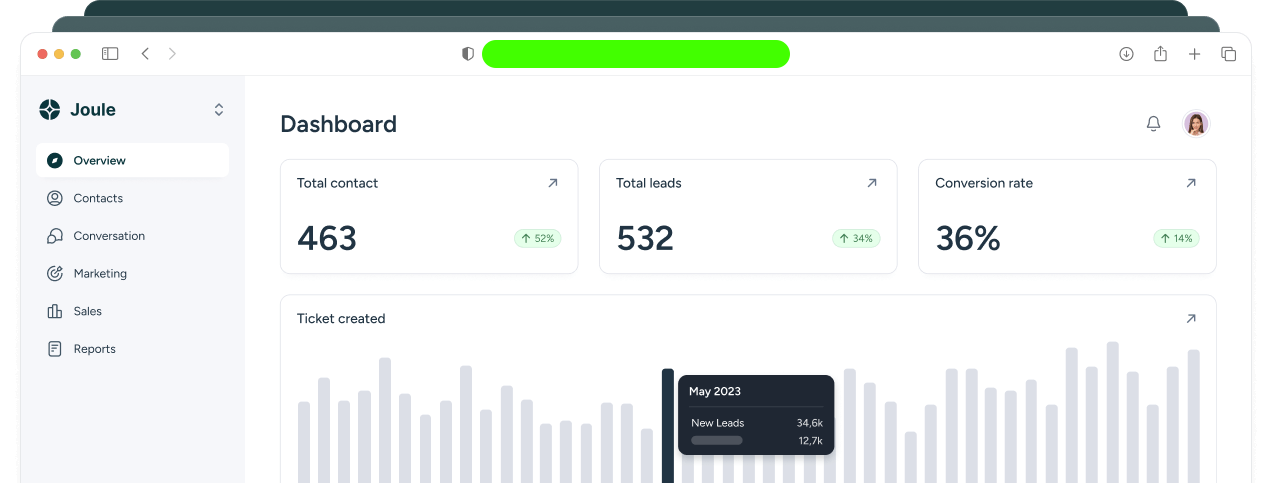Open Conversion rate details arrow
This screenshot has width=1272, height=483.
1191,183
